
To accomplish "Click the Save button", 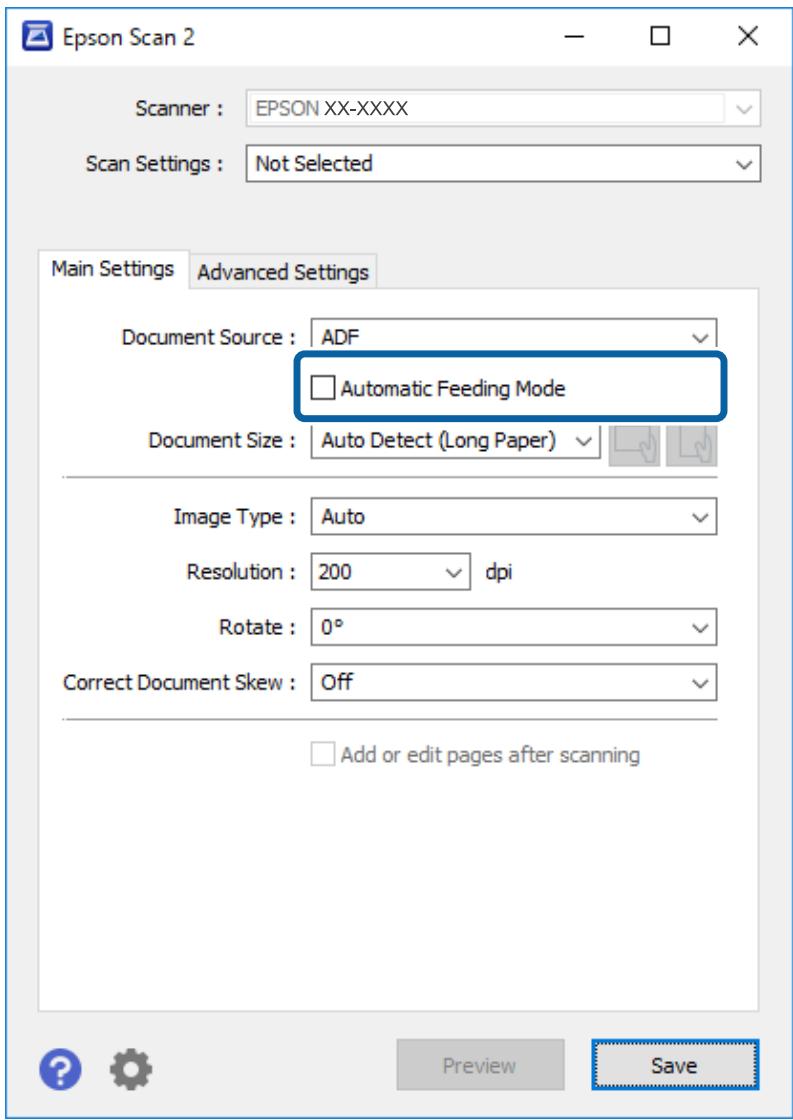I will pyautogui.click(x=674, y=1066).
